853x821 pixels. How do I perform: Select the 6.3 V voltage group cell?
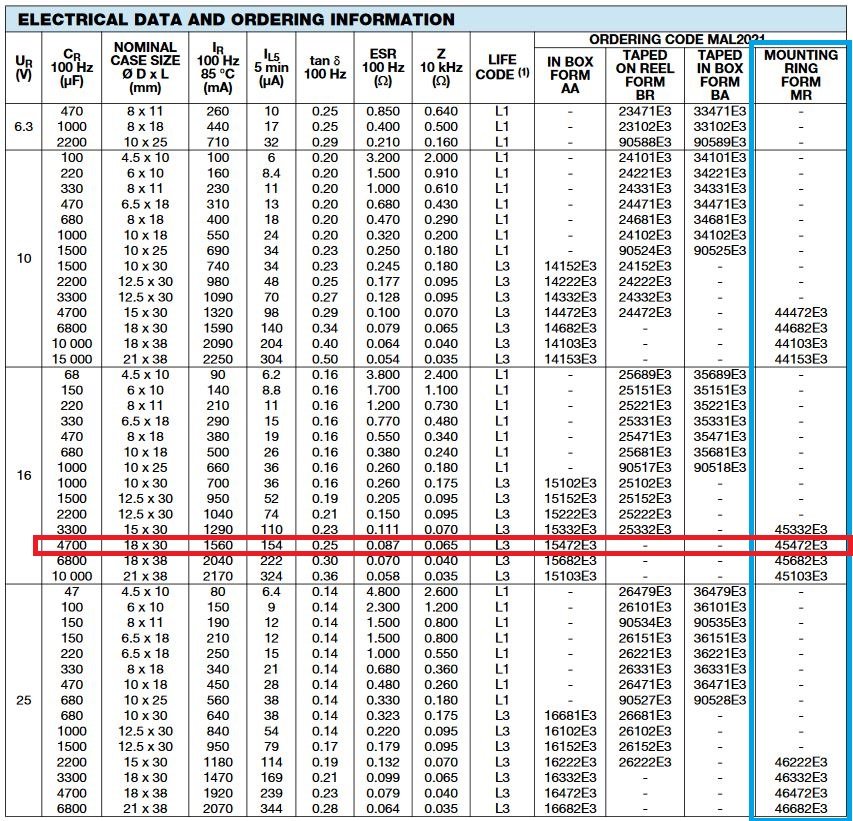pos(23,127)
